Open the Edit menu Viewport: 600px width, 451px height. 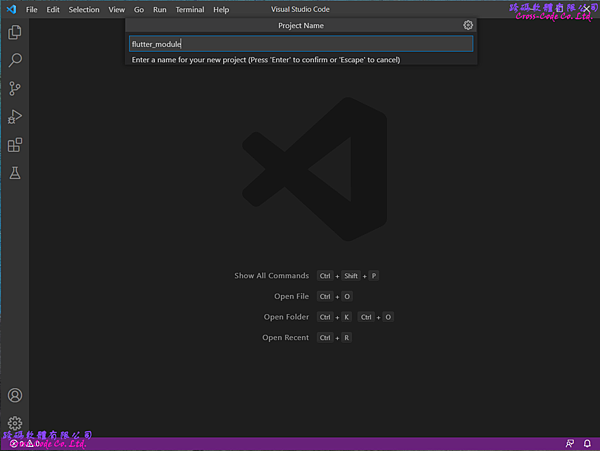(x=53, y=9)
